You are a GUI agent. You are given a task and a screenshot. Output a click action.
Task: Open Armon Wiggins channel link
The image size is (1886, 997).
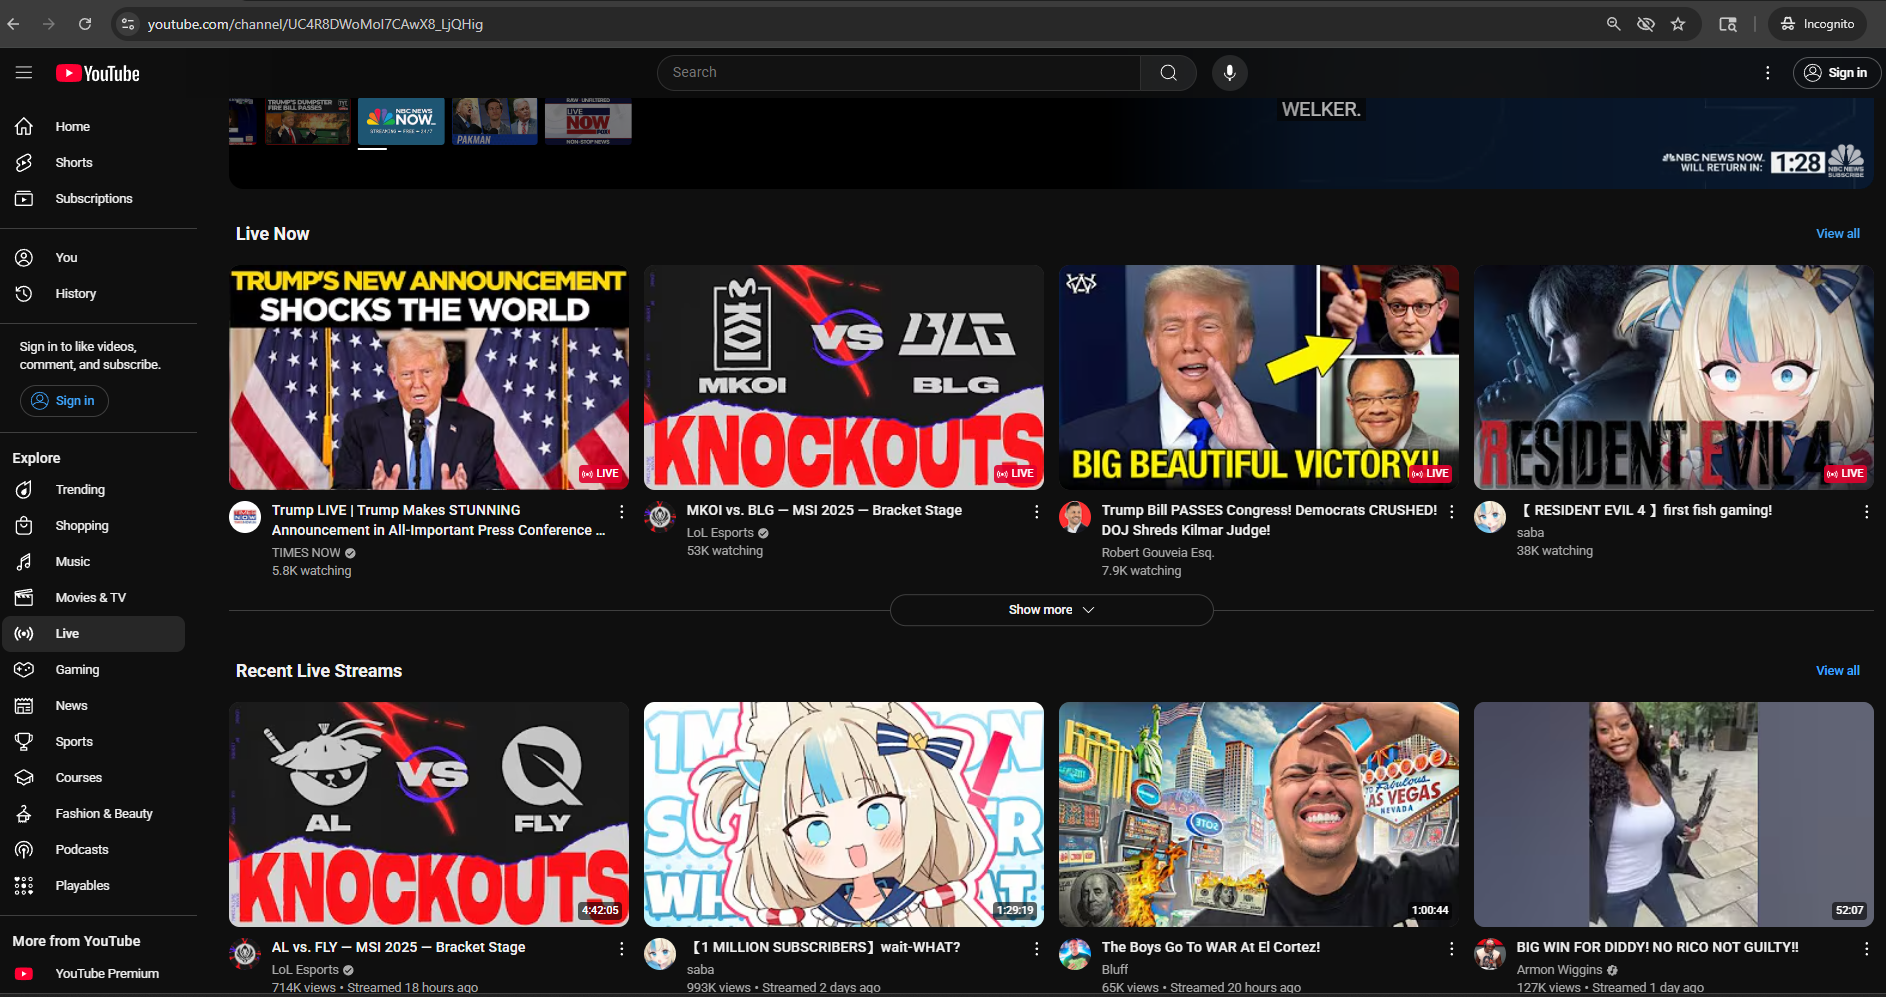tap(1559, 970)
